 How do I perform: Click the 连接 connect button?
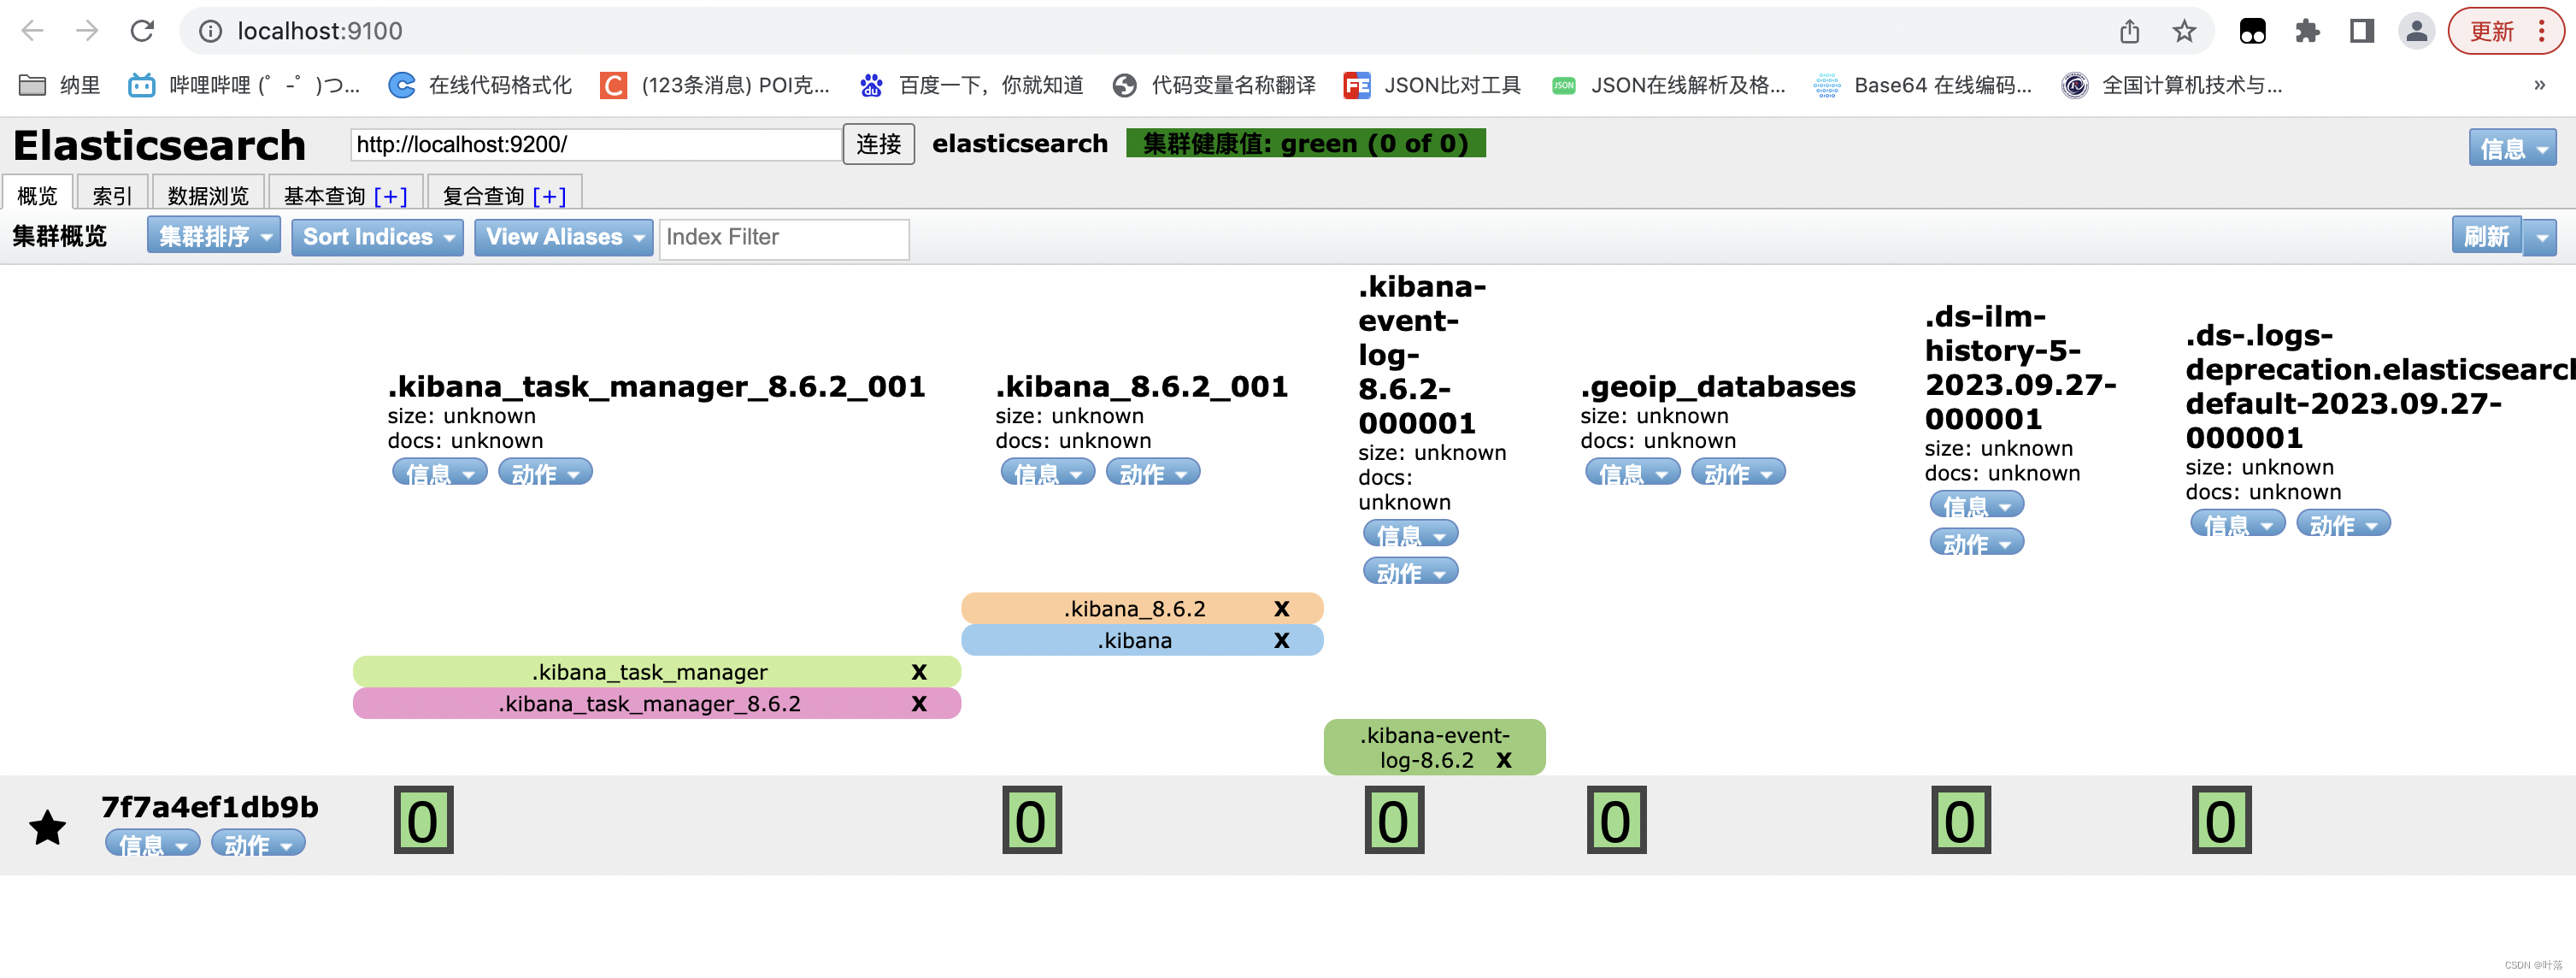[878, 145]
